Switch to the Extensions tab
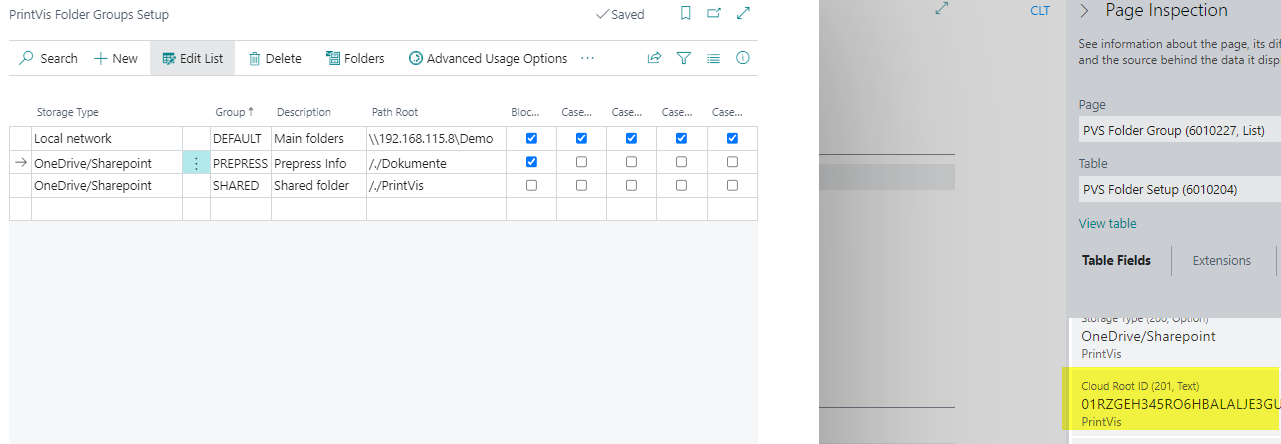 (1221, 260)
